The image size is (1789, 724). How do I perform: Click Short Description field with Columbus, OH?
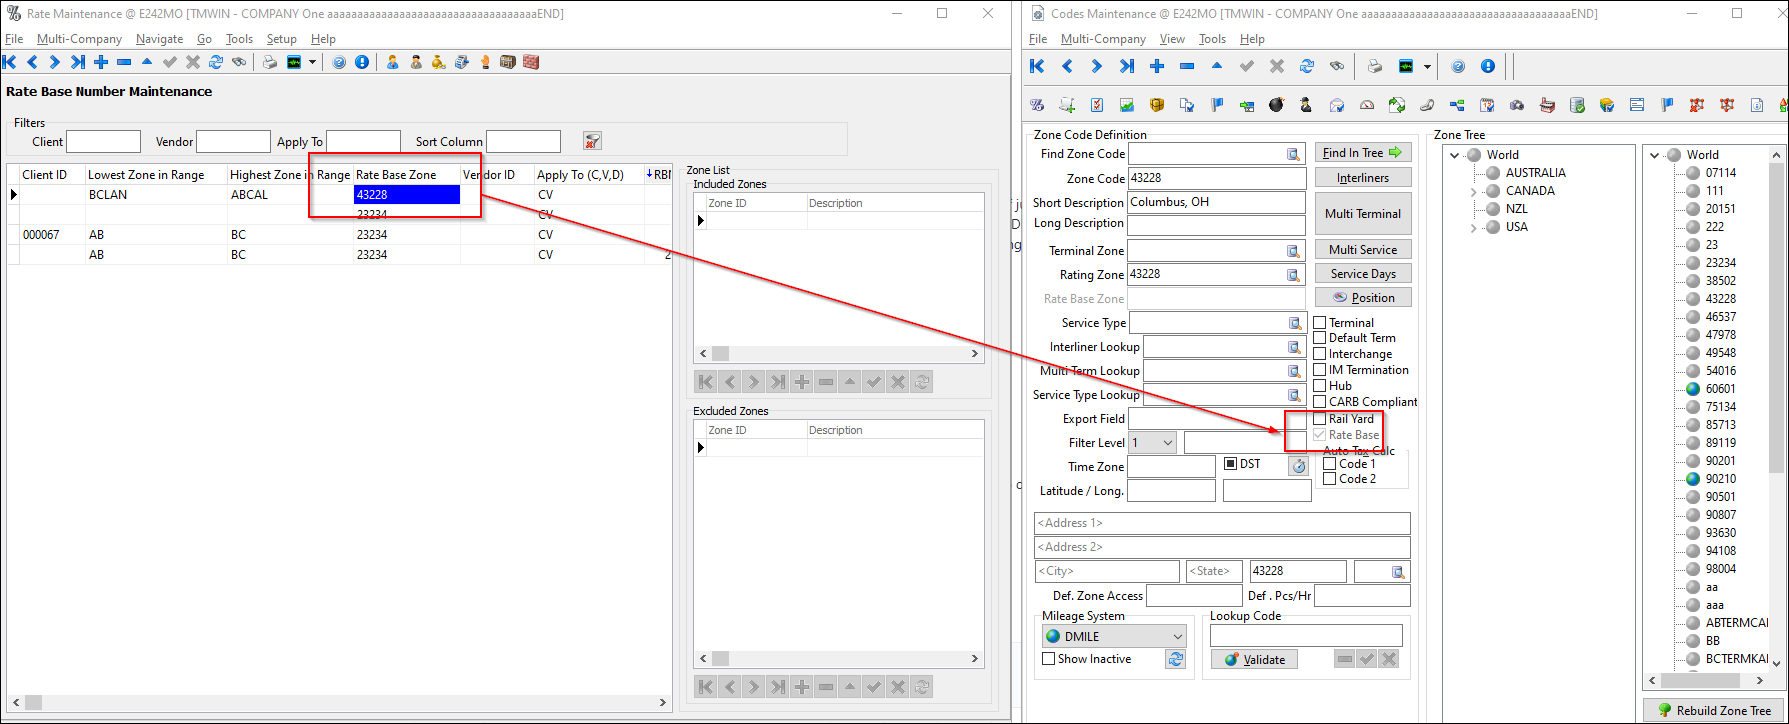tap(1217, 202)
